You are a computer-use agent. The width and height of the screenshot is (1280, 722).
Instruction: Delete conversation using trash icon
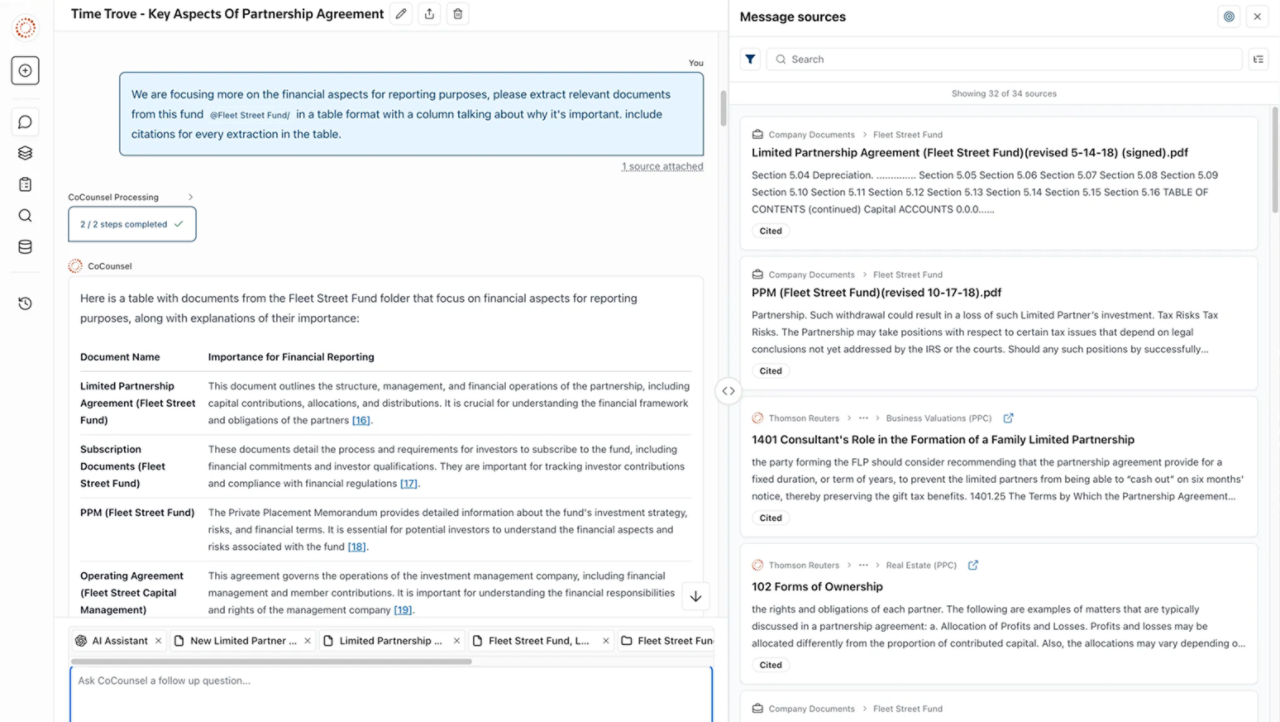pos(458,14)
